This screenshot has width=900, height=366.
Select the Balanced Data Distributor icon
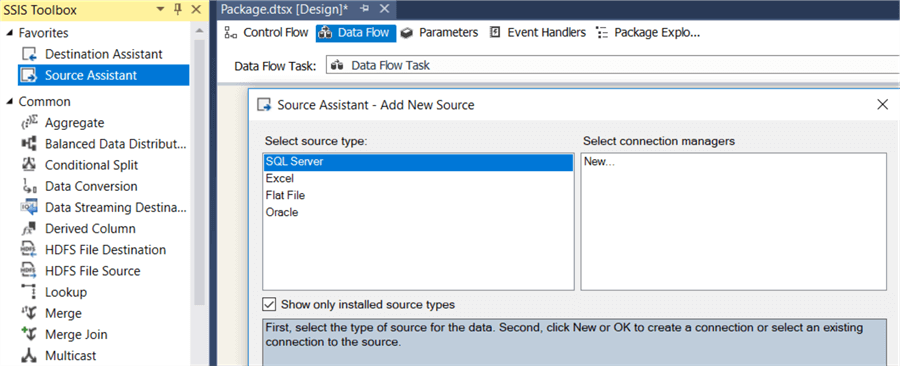pyautogui.click(x=29, y=144)
